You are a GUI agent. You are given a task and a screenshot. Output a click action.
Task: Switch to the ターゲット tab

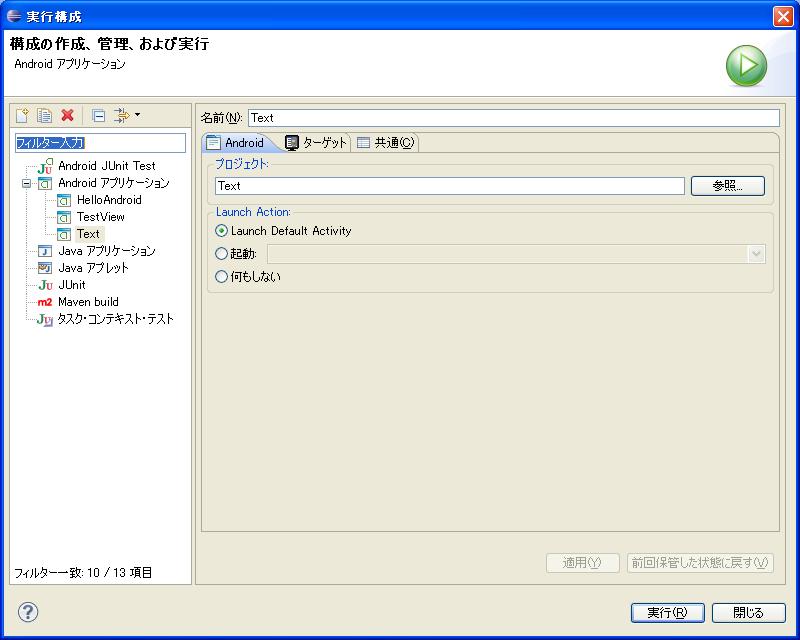click(x=316, y=143)
